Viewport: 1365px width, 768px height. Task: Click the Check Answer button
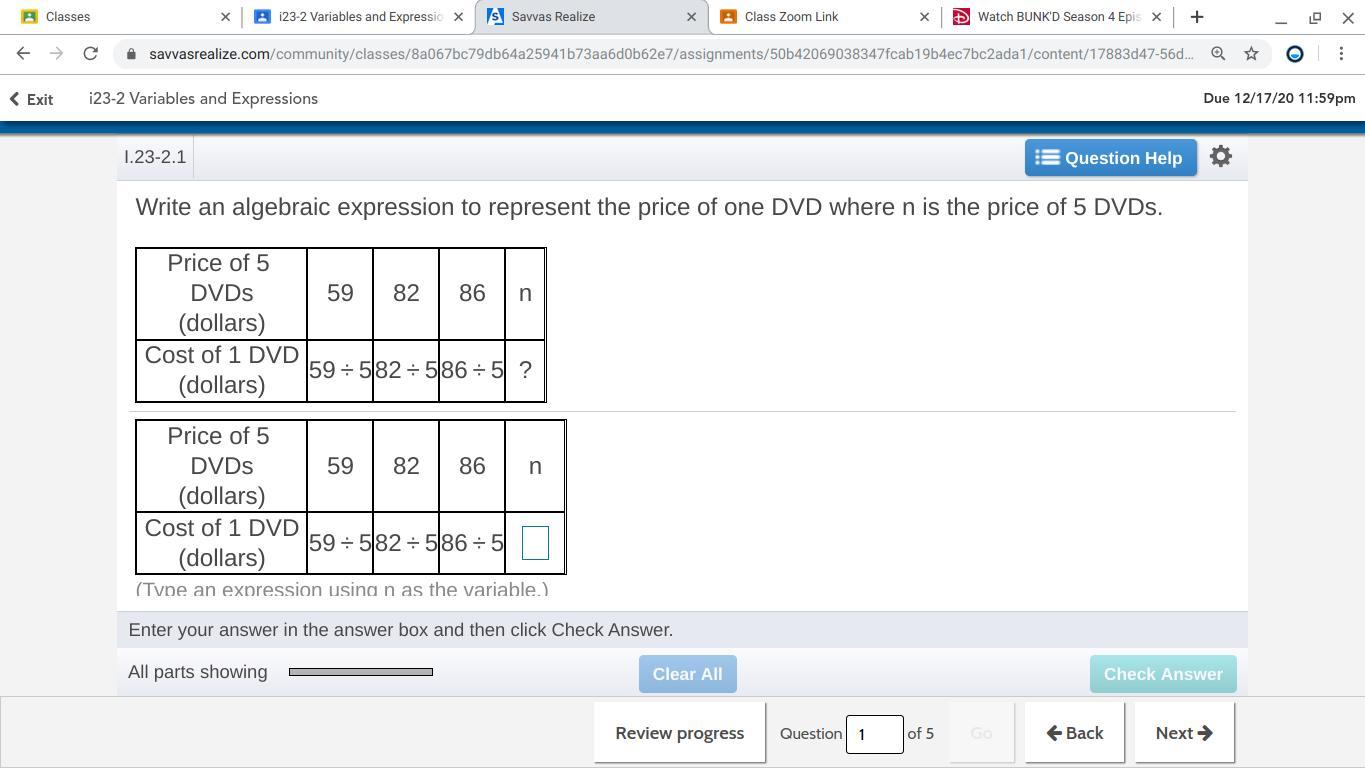[1163, 674]
